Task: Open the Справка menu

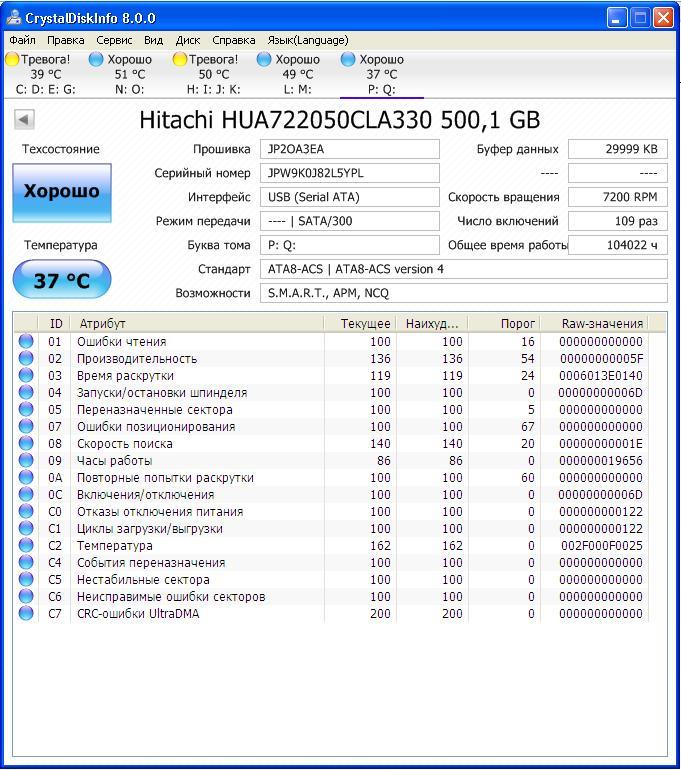Action: 234,40
